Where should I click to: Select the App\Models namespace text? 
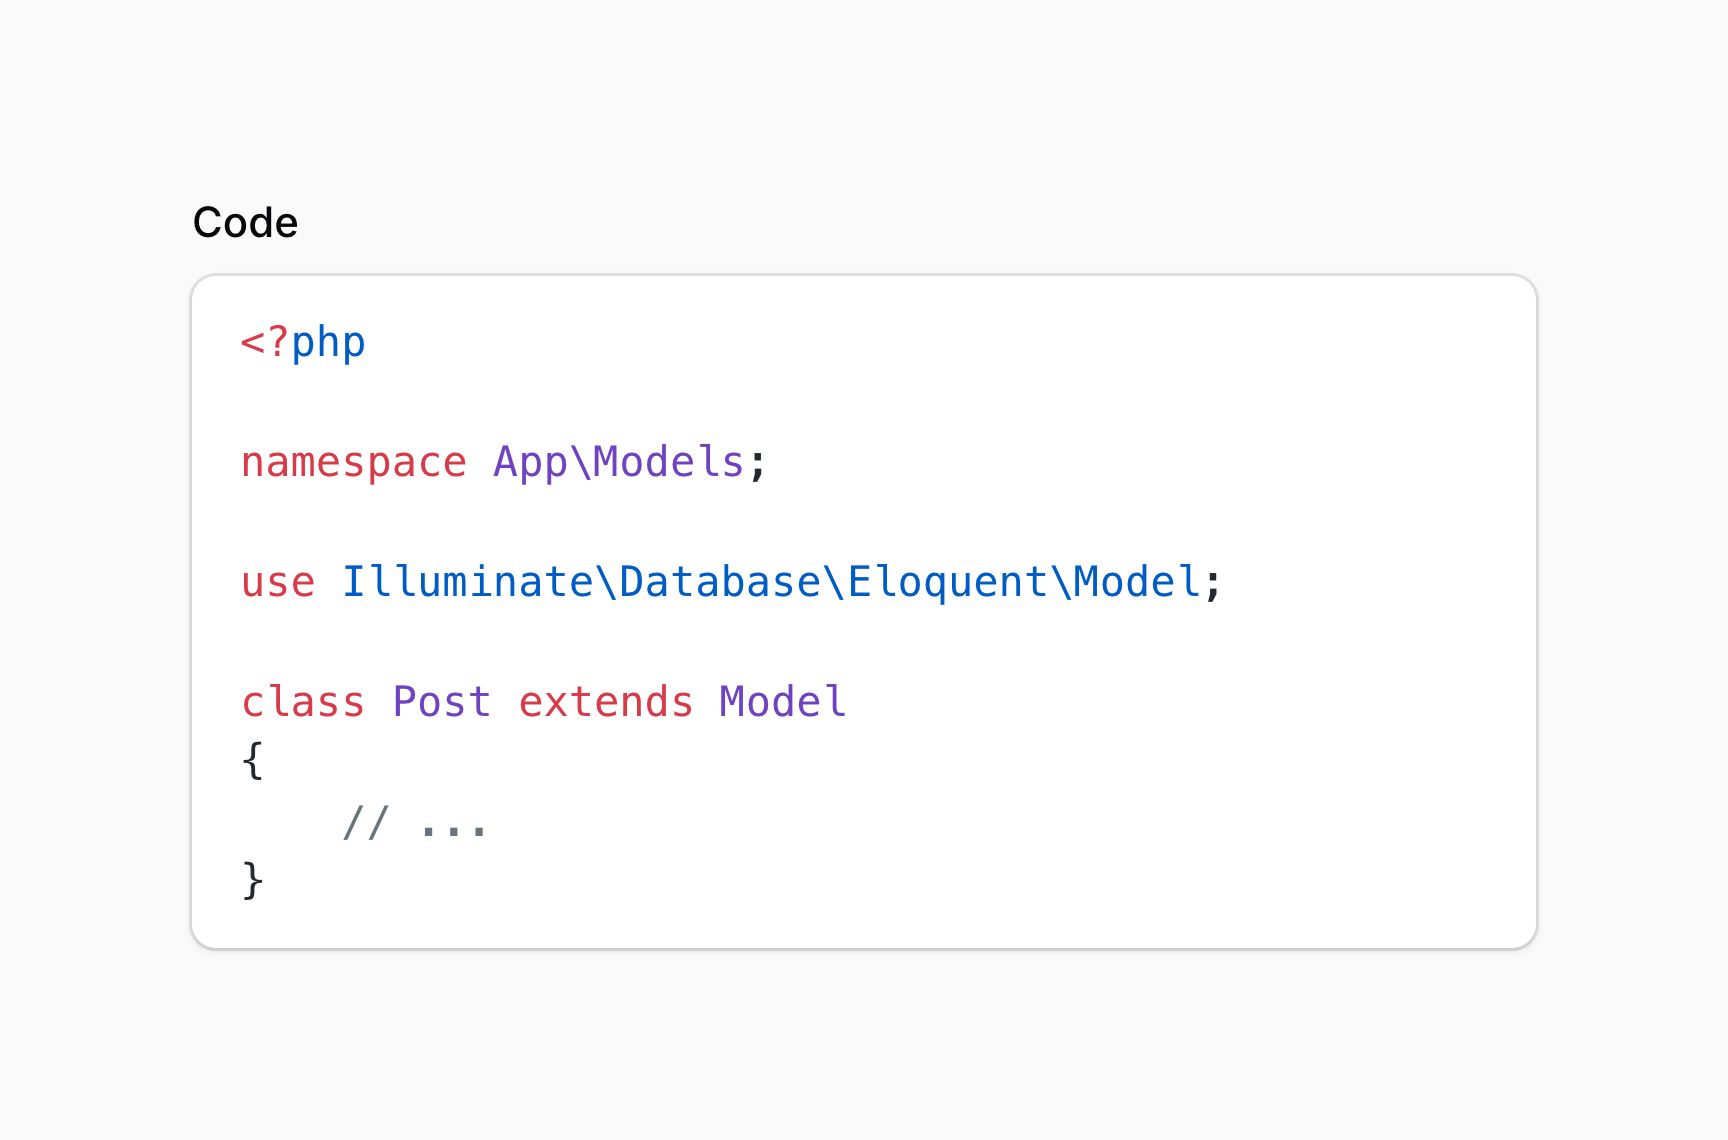[619, 463]
